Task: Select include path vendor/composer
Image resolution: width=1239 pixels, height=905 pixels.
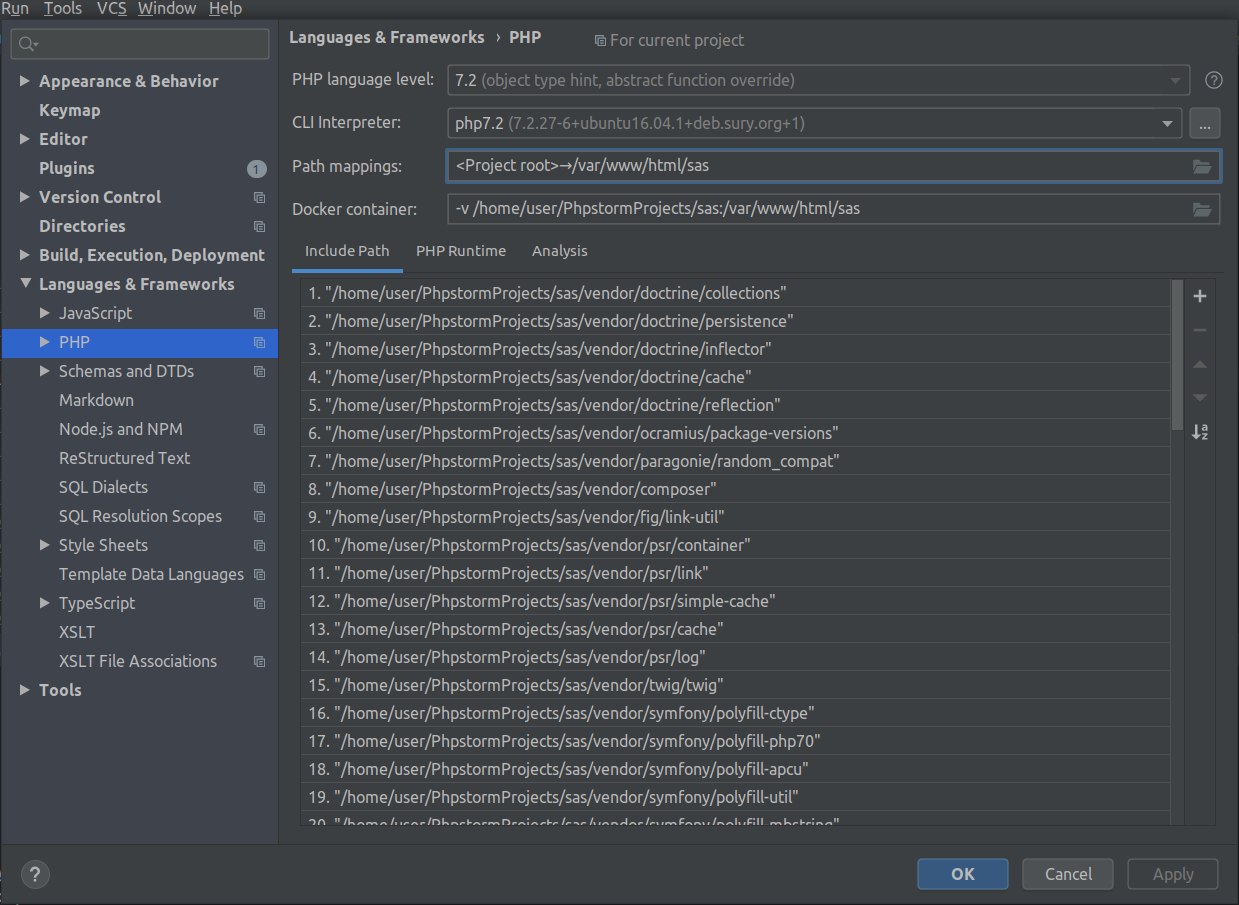Action: 735,489
